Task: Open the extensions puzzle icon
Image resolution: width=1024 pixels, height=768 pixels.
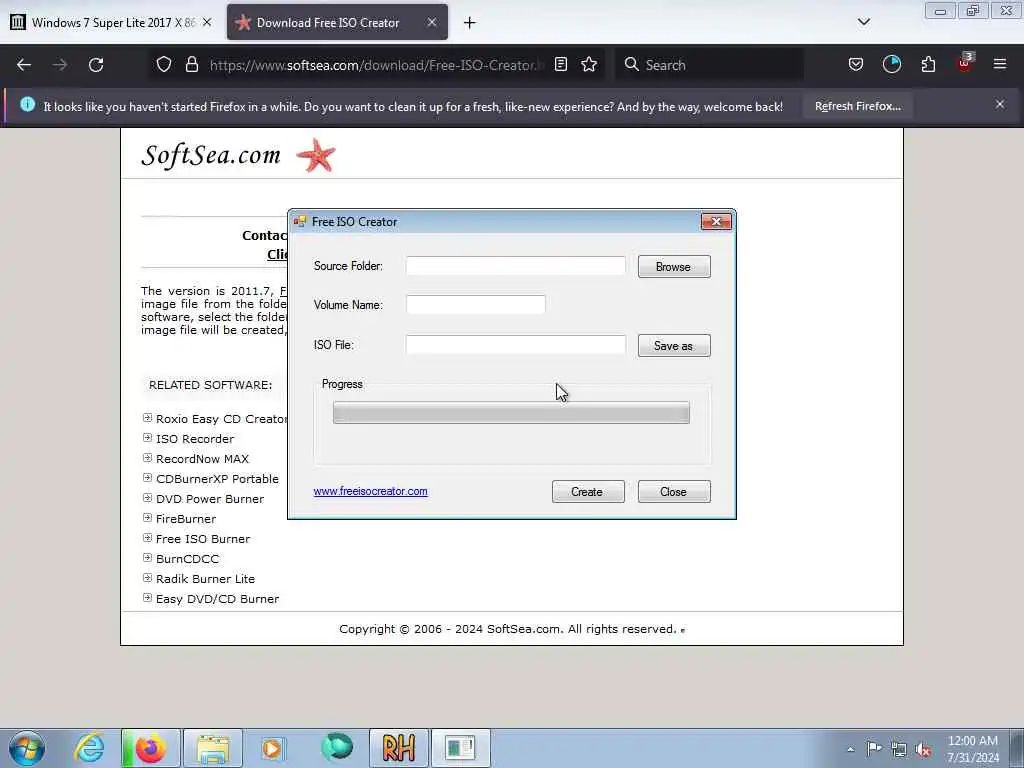Action: (928, 64)
